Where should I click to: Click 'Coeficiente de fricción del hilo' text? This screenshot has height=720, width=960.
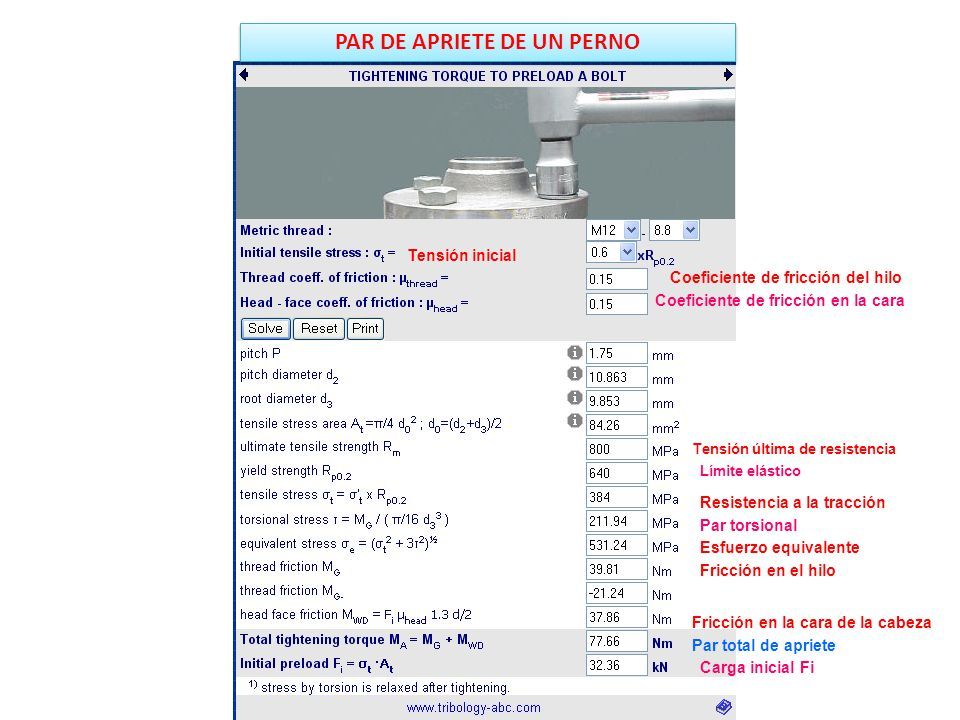coord(786,277)
